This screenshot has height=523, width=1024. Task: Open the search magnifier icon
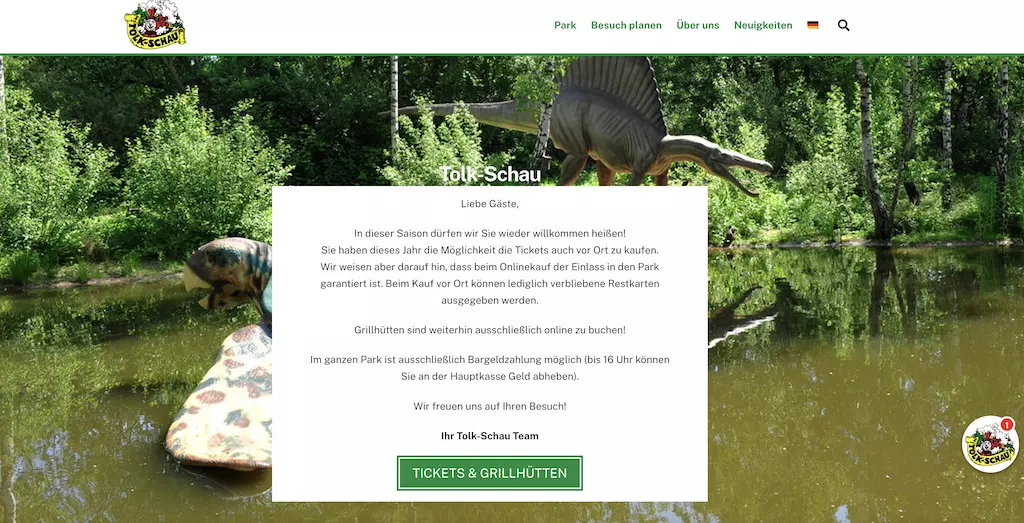coord(843,25)
